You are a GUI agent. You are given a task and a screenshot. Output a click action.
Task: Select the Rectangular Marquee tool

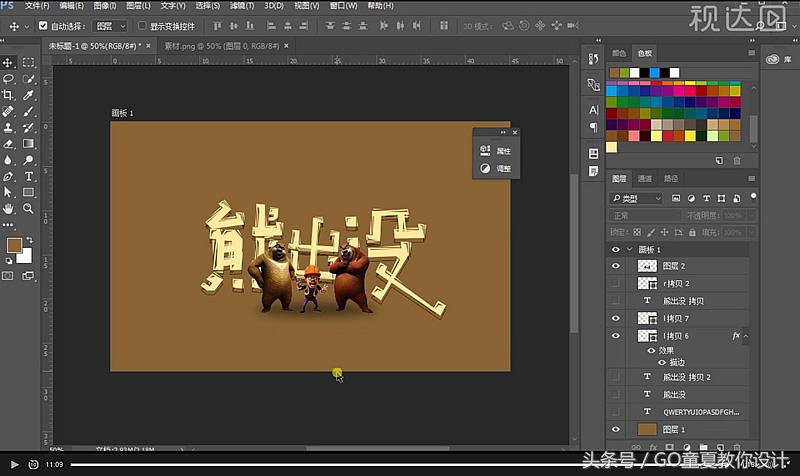tap(28, 62)
